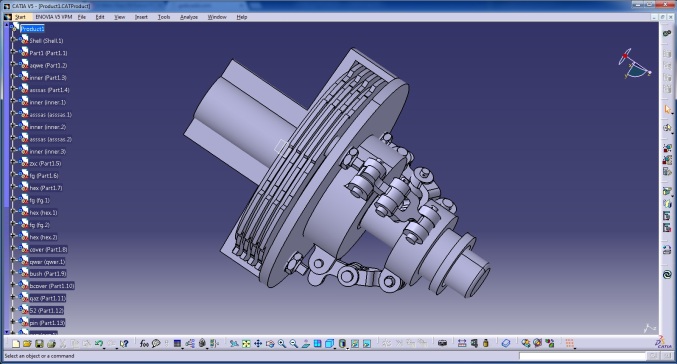Screen dimensions: 677x364
Task: Select asssas (Part1.4) in the tree
Action: [49, 90]
